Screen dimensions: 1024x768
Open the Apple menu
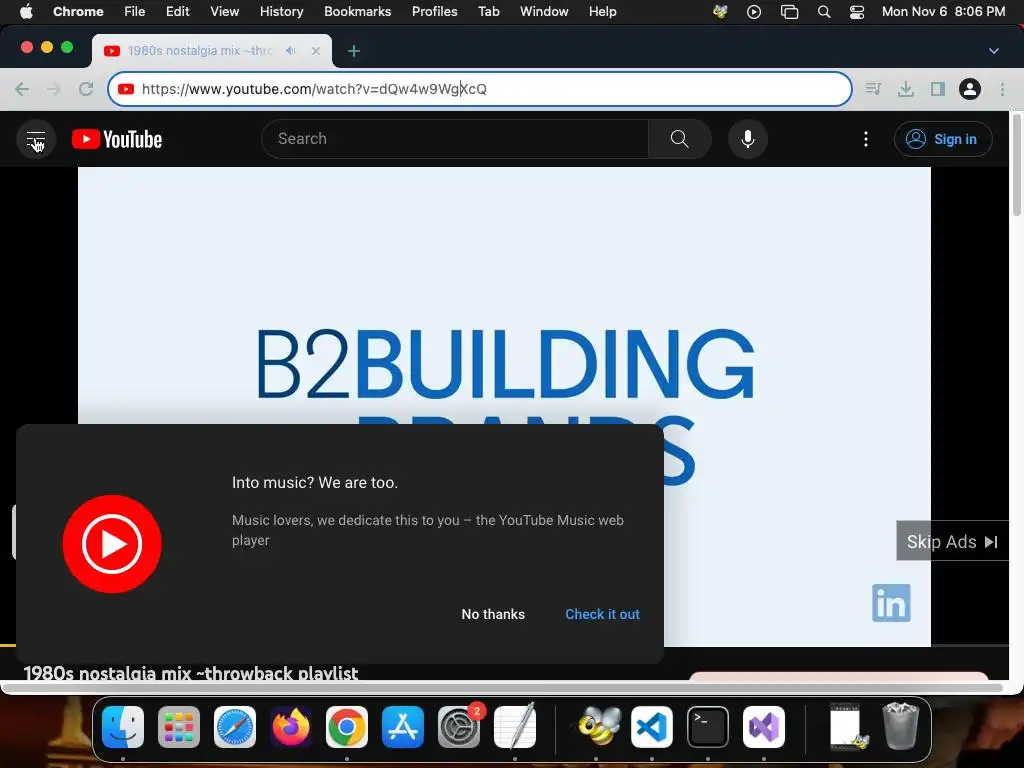coord(26,11)
